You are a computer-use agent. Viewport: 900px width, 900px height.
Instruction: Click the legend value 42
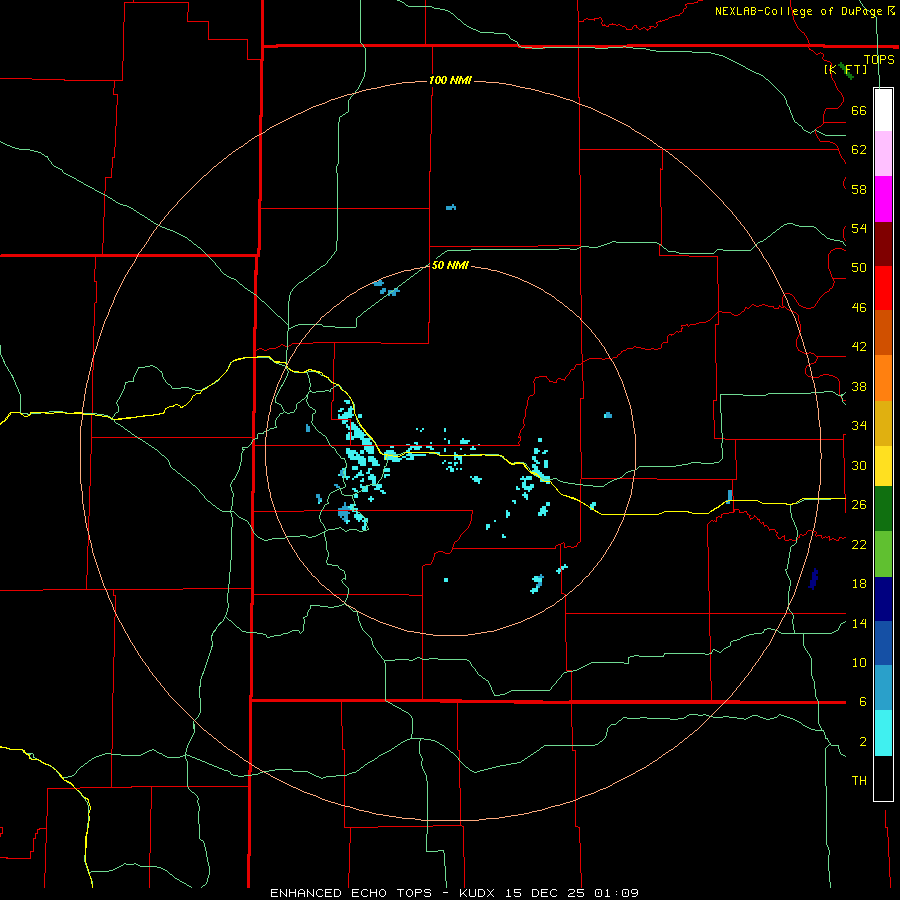click(x=859, y=347)
